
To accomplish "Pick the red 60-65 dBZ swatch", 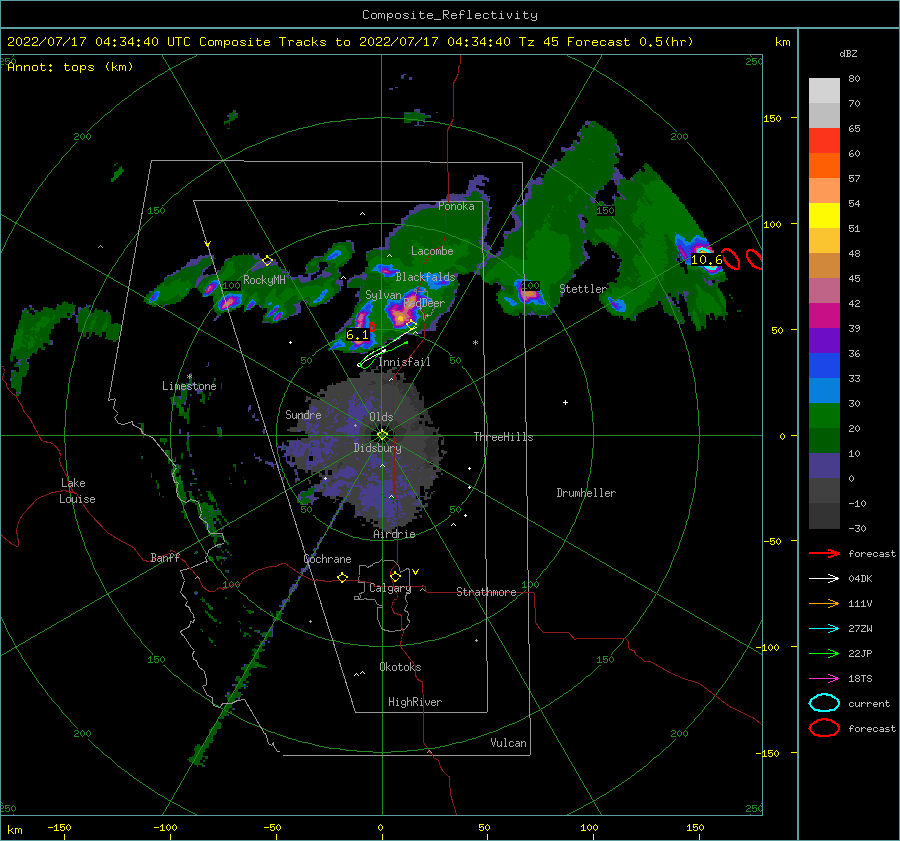I will [x=824, y=141].
